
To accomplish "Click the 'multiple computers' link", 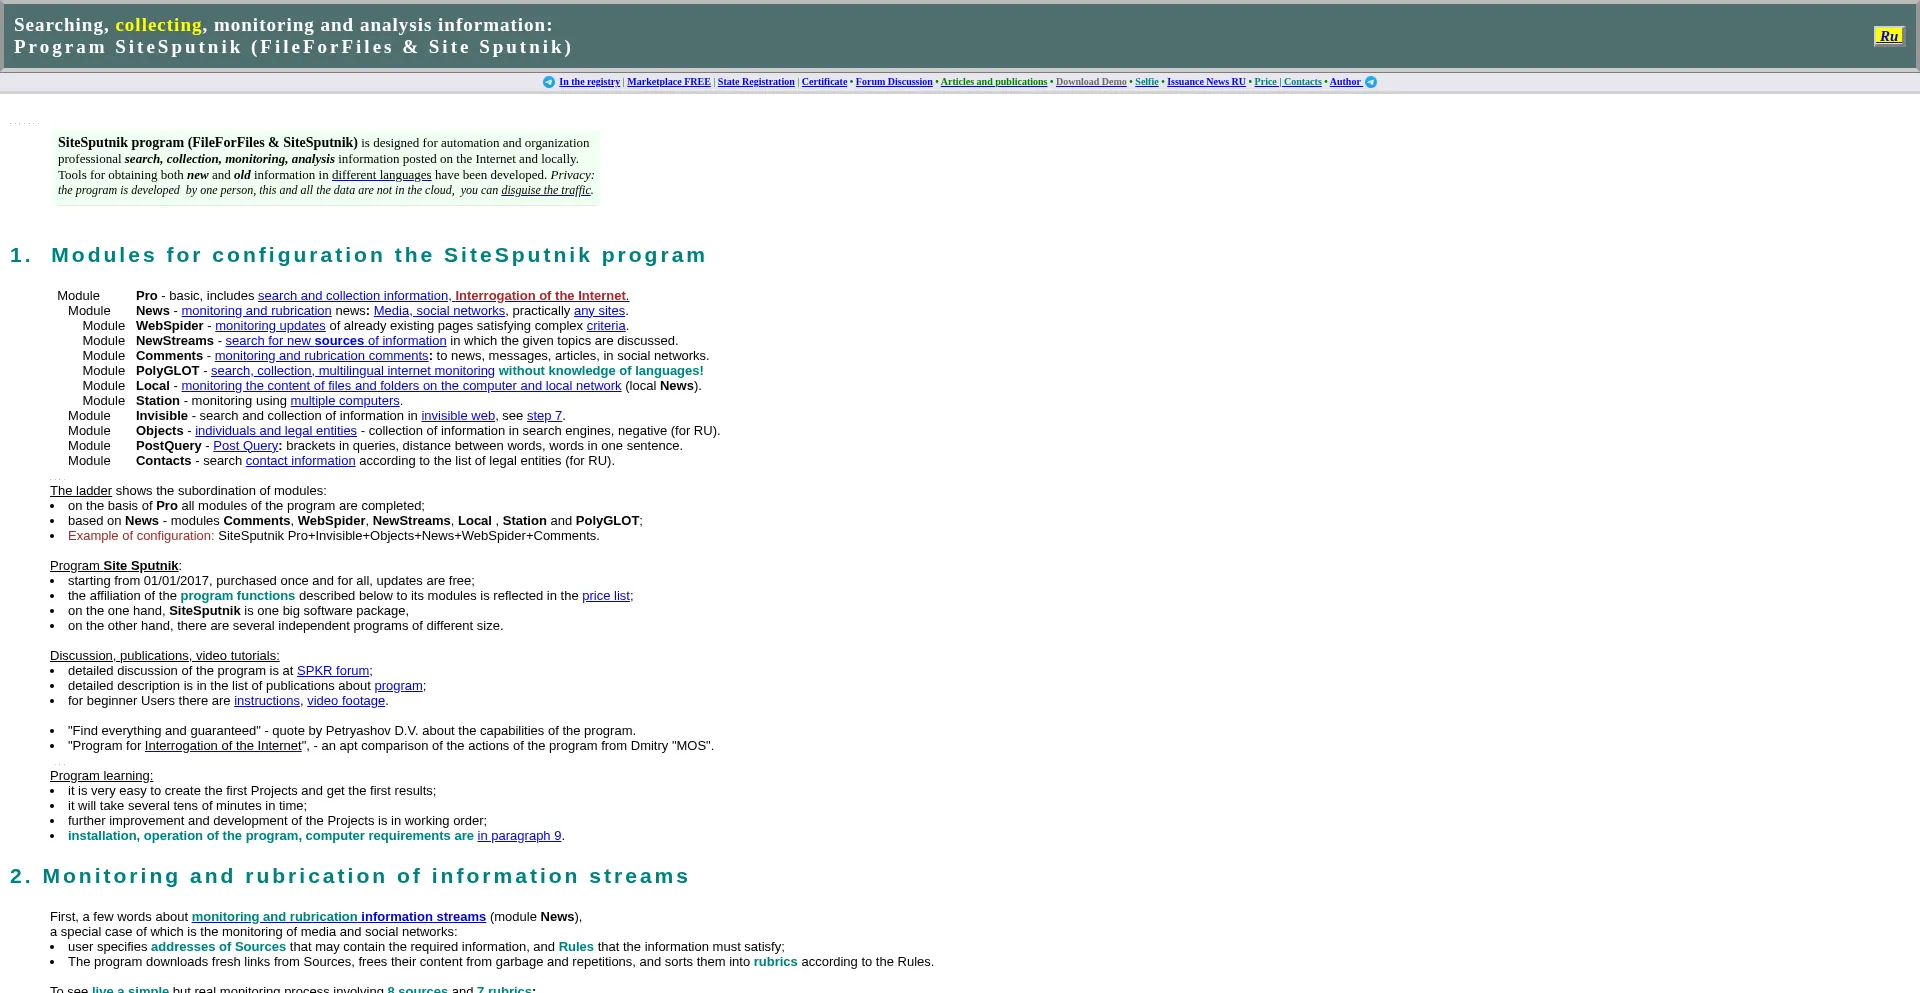I will click(345, 401).
